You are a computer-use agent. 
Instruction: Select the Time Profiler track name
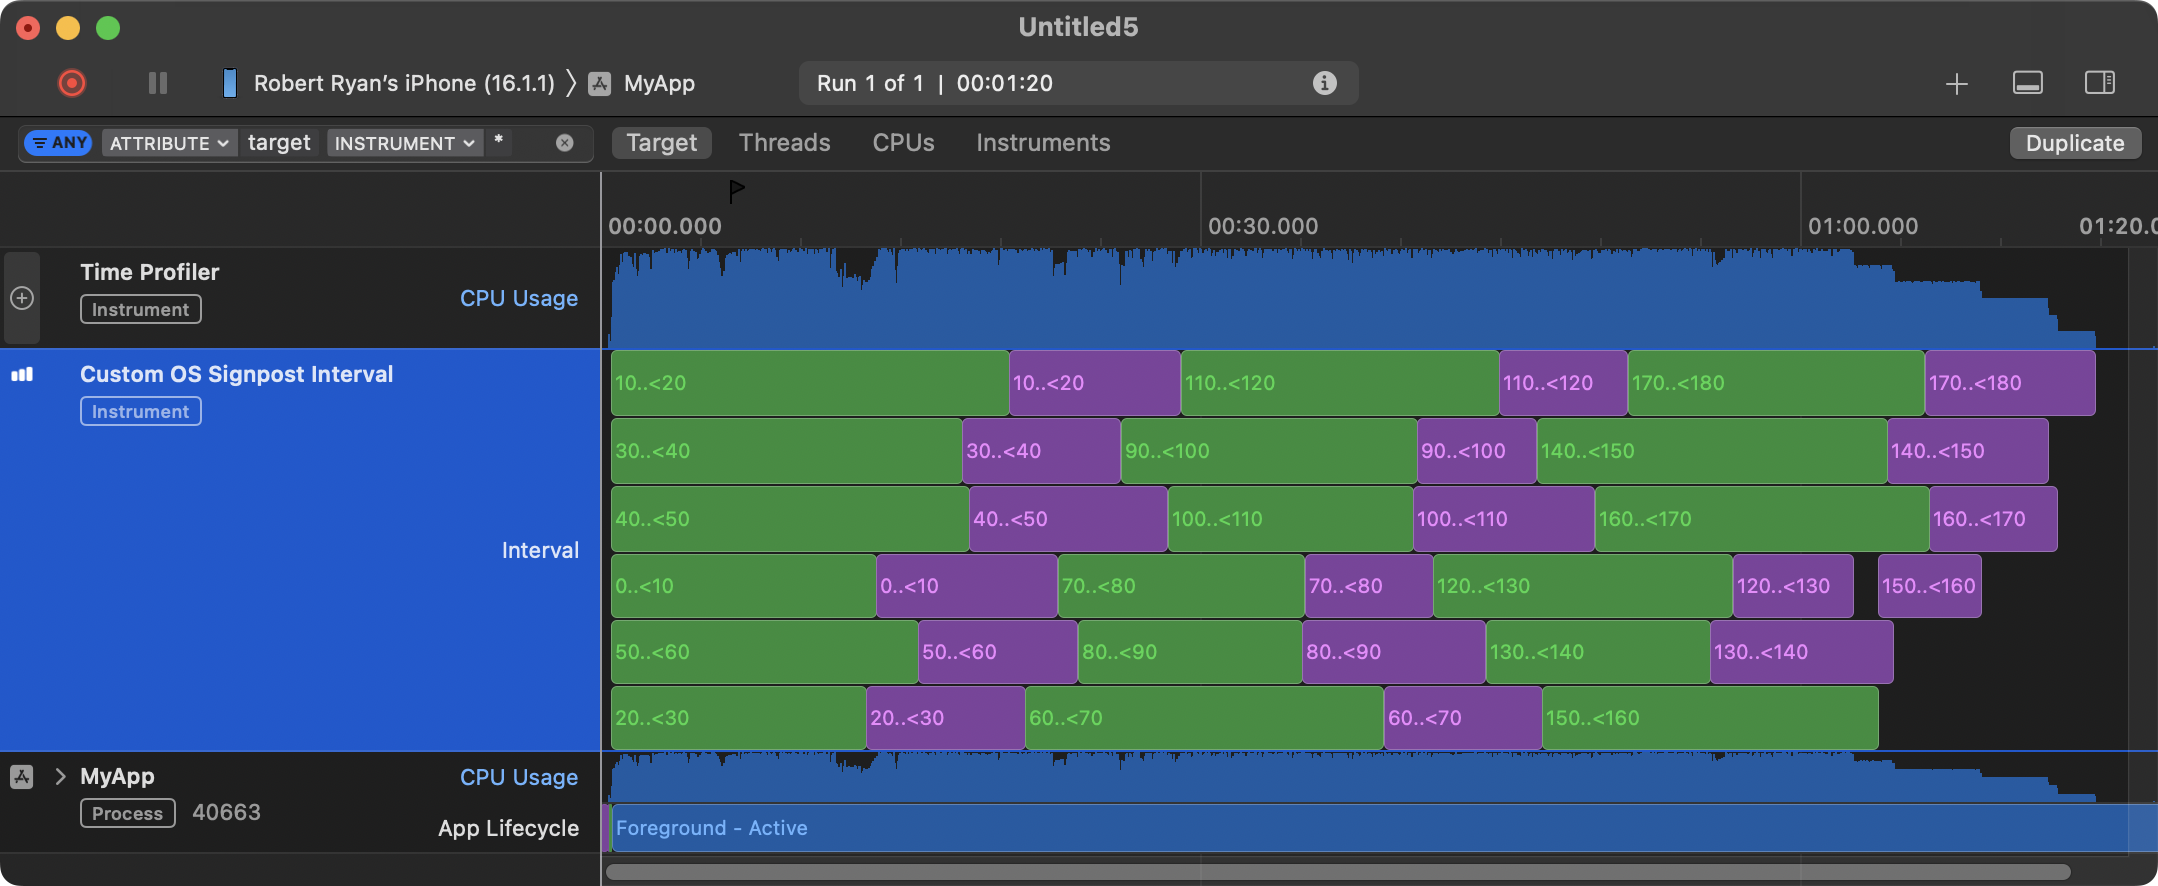click(x=150, y=272)
